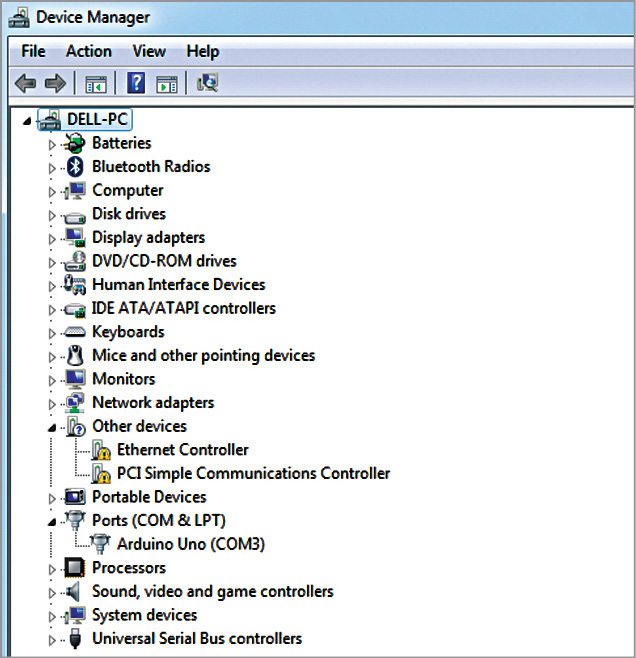Click the Batteries device icon
Image resolution: width=636 pixels, height=658 pixels.
coord(75,143)
